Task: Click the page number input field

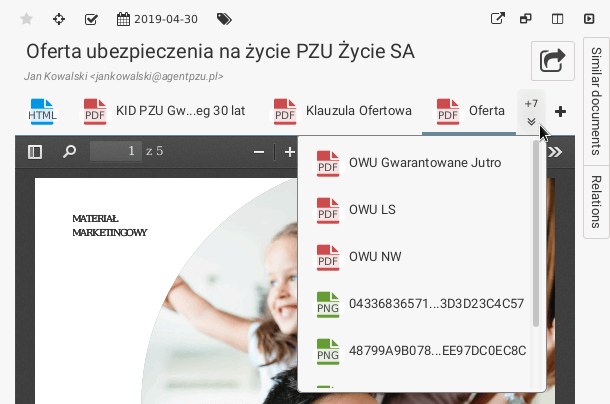Action: (115, 152)
